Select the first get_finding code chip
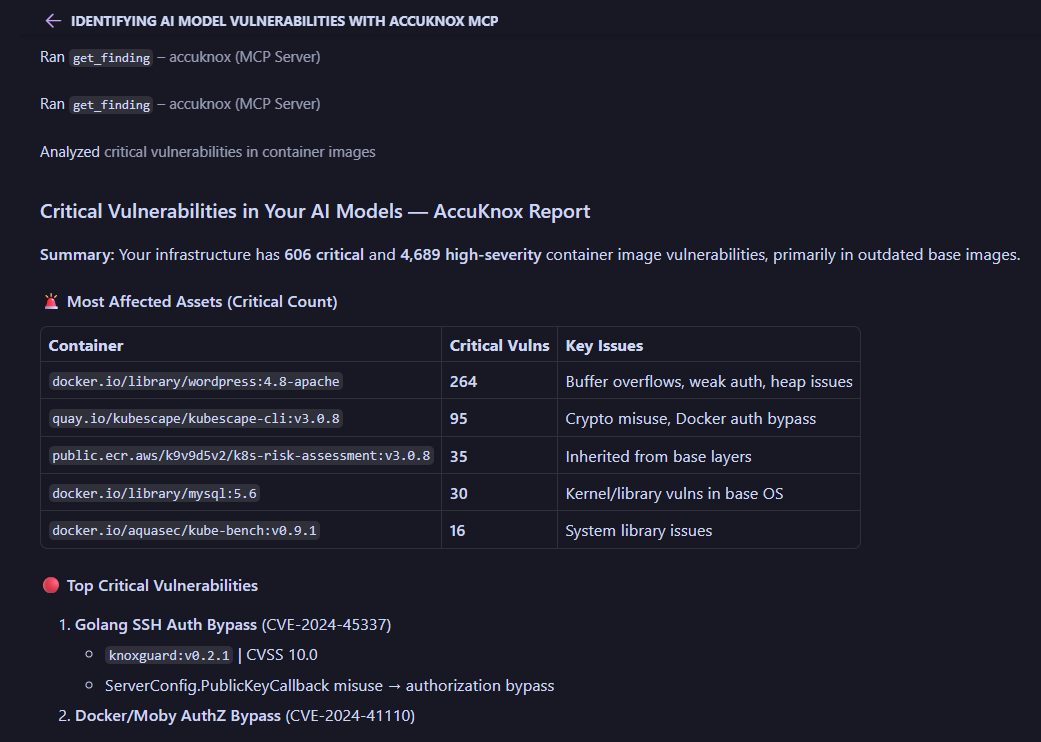 click(110, 58)
